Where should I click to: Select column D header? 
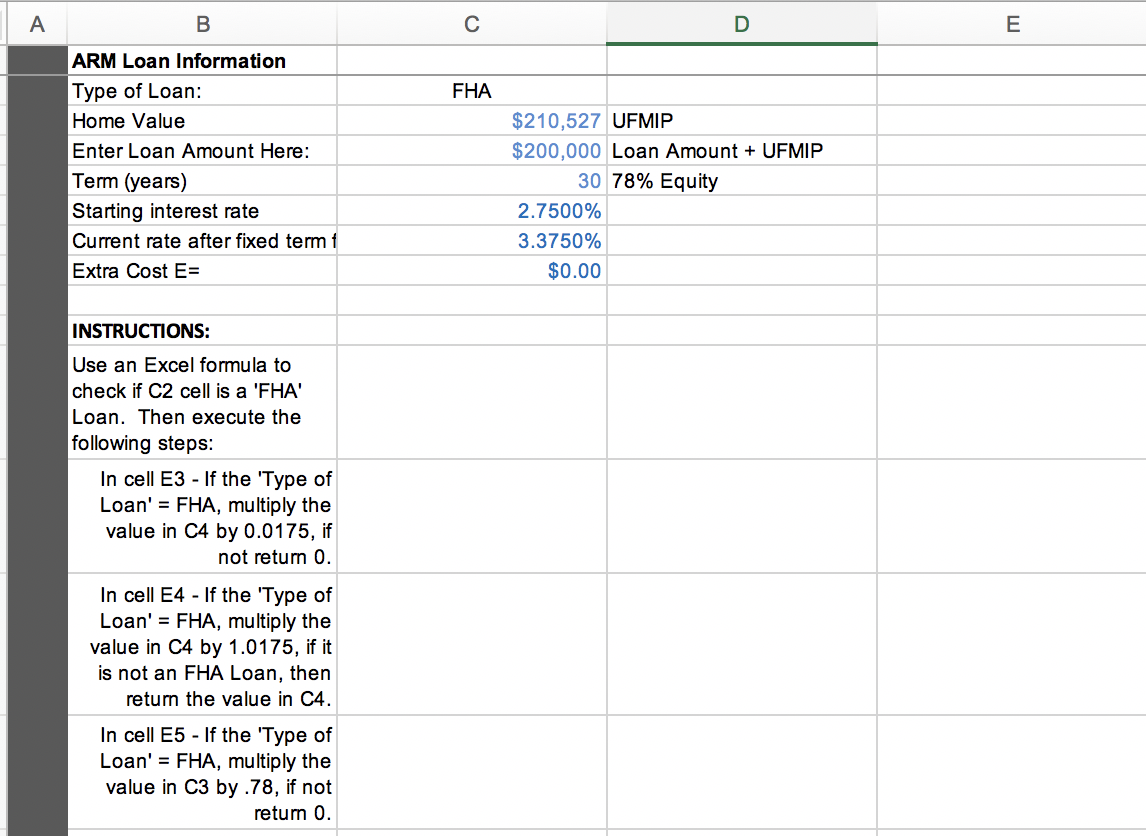pos(742,24)
